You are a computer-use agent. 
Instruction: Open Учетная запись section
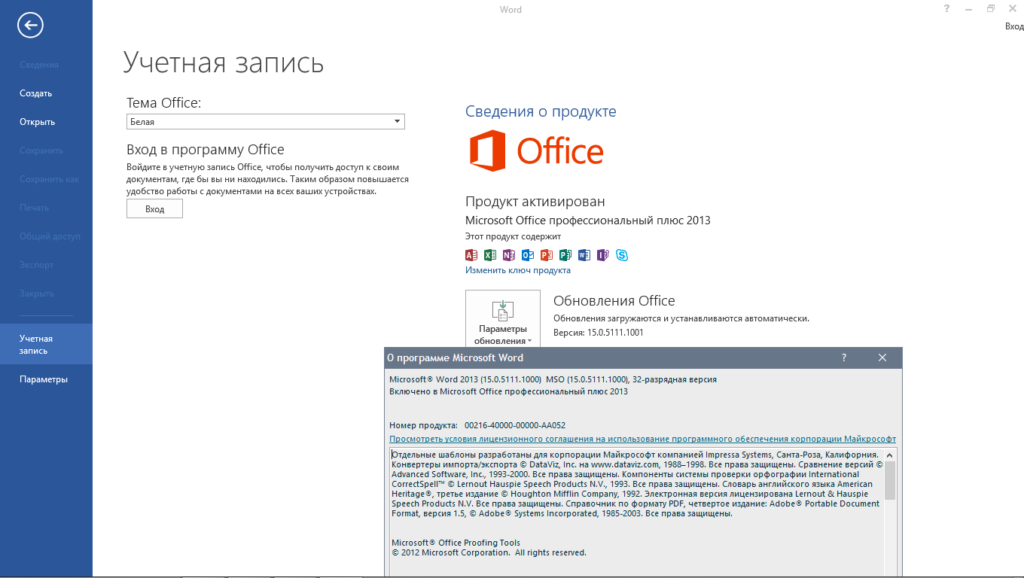tap(46, 344)
